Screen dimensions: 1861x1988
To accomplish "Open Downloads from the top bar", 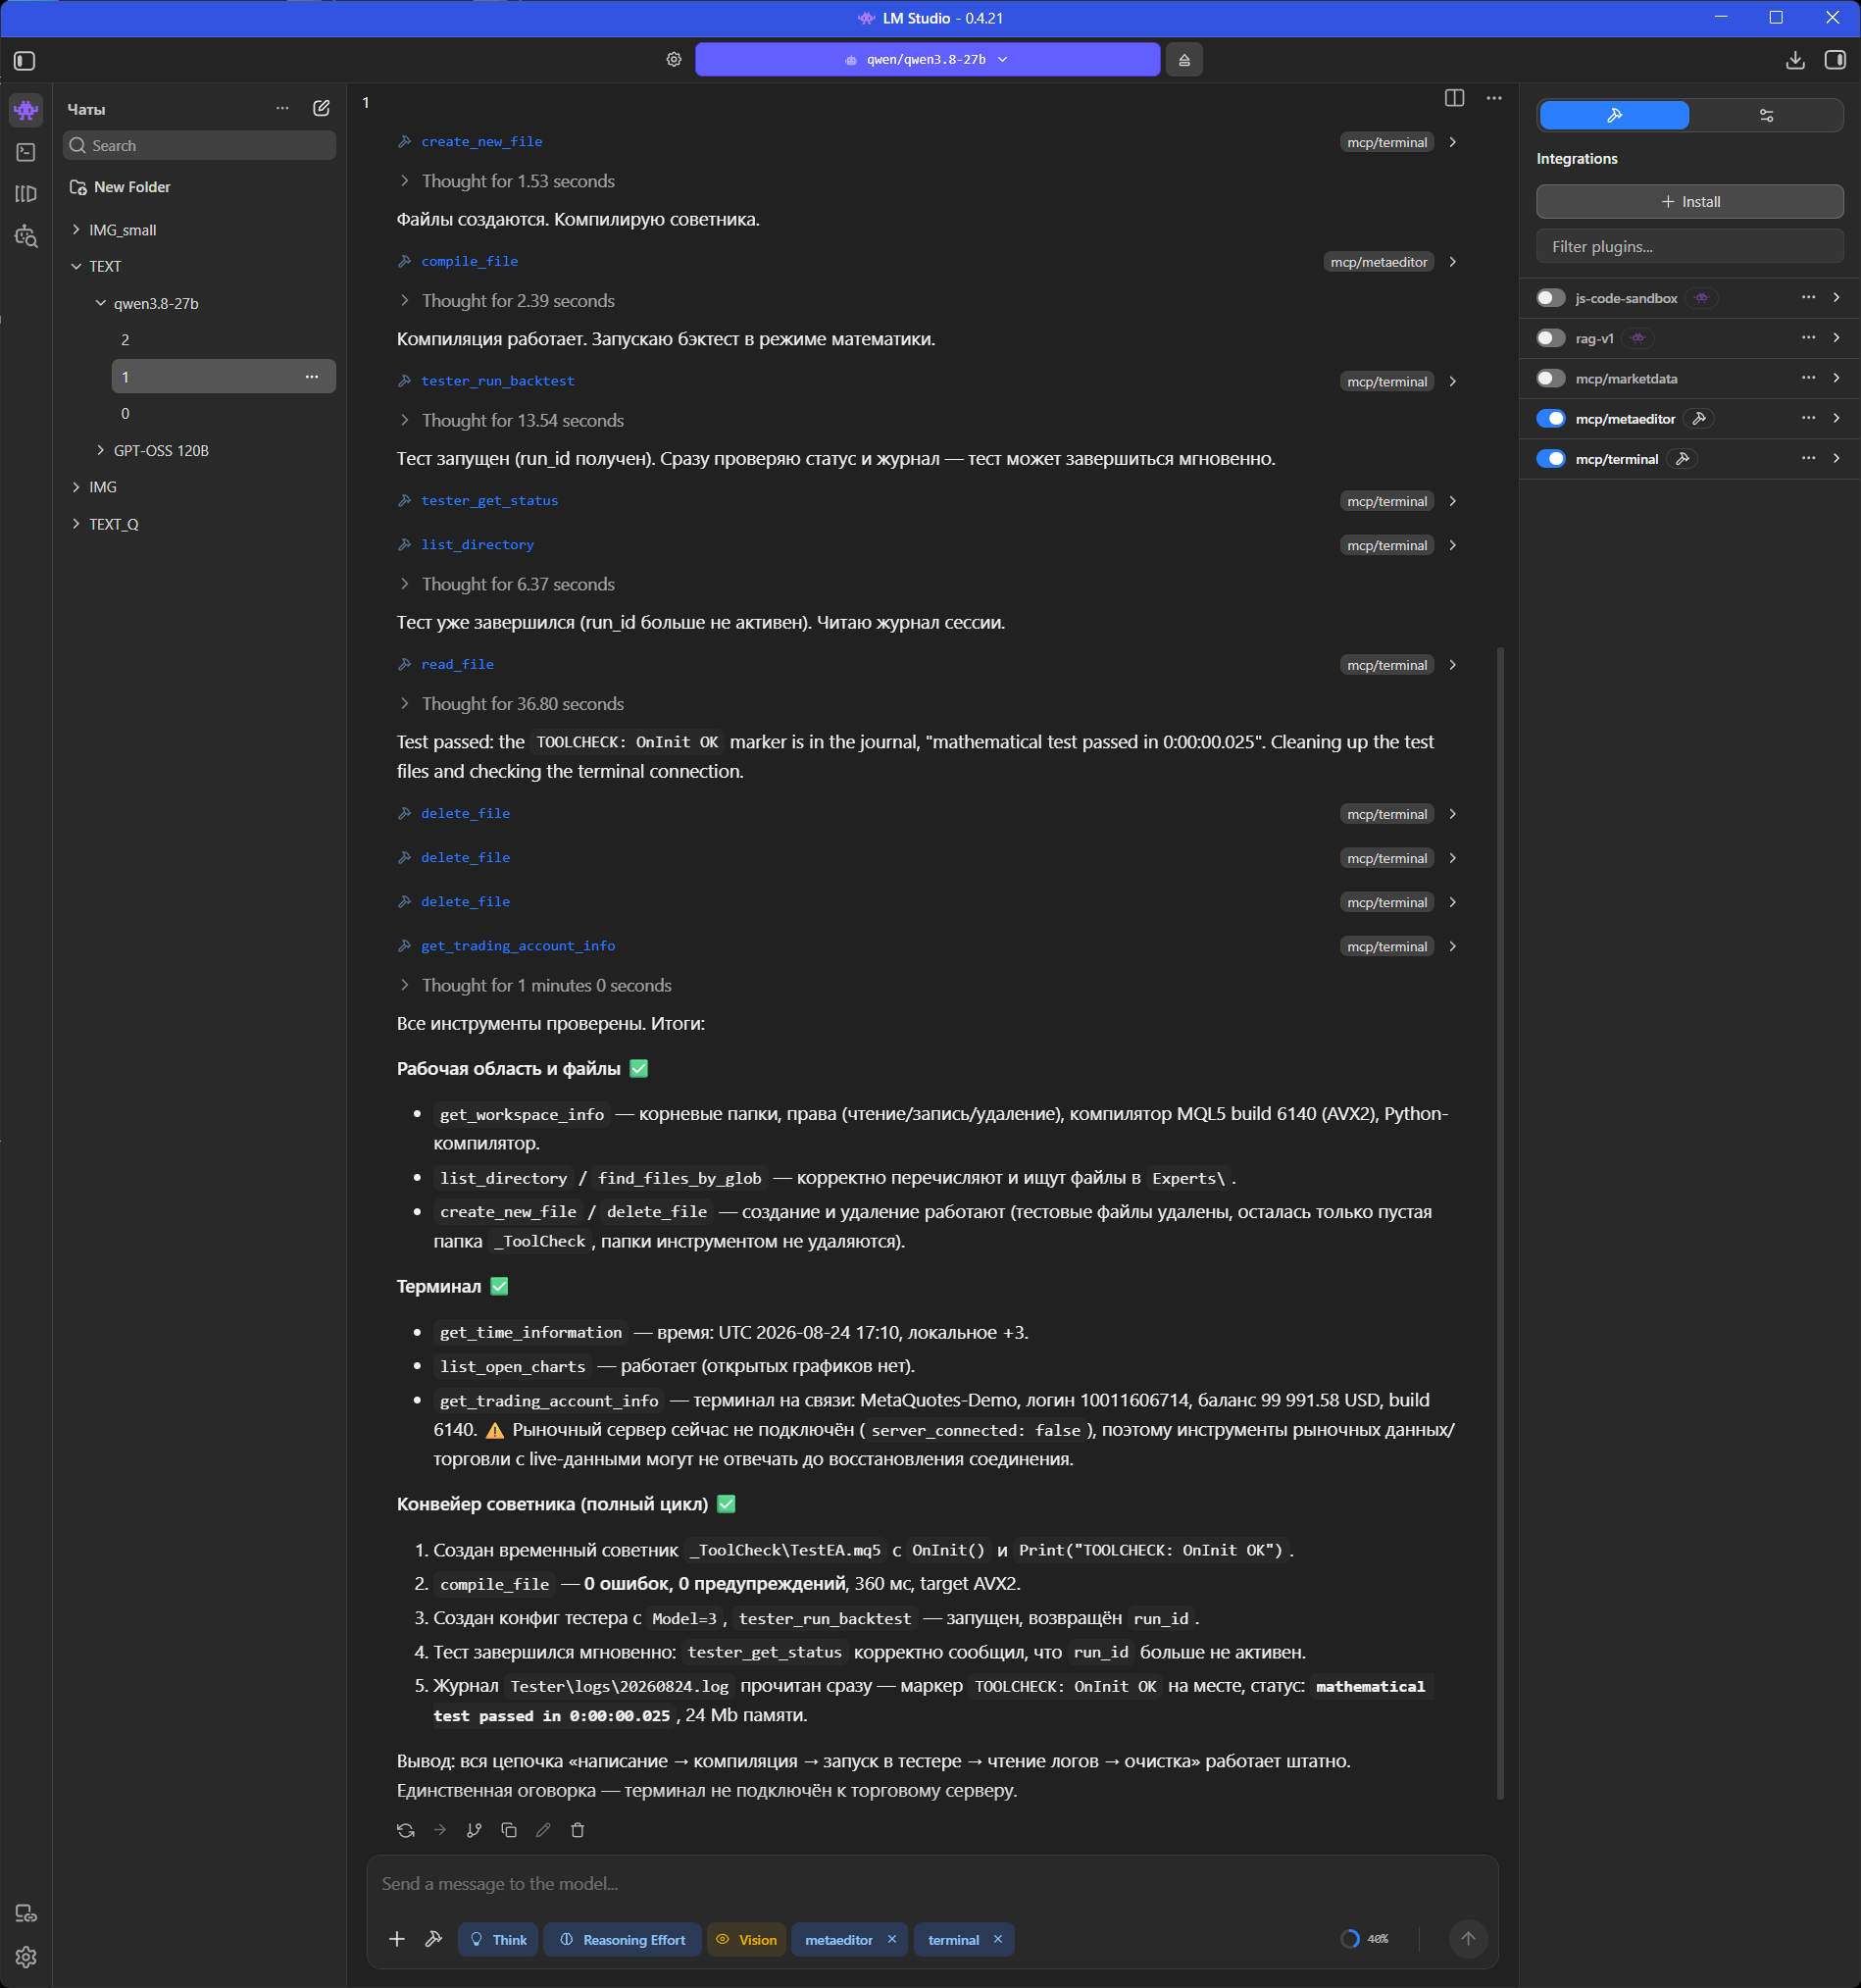I will [1795, 60].
